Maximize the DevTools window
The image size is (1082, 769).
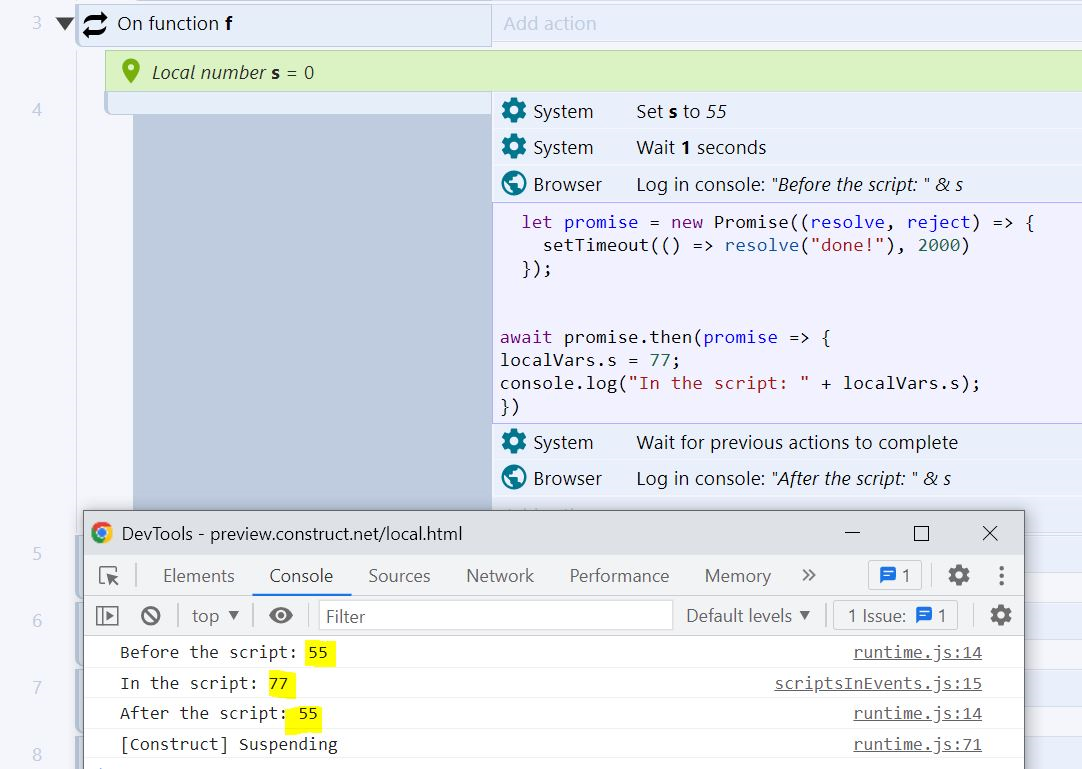(921, 533)
